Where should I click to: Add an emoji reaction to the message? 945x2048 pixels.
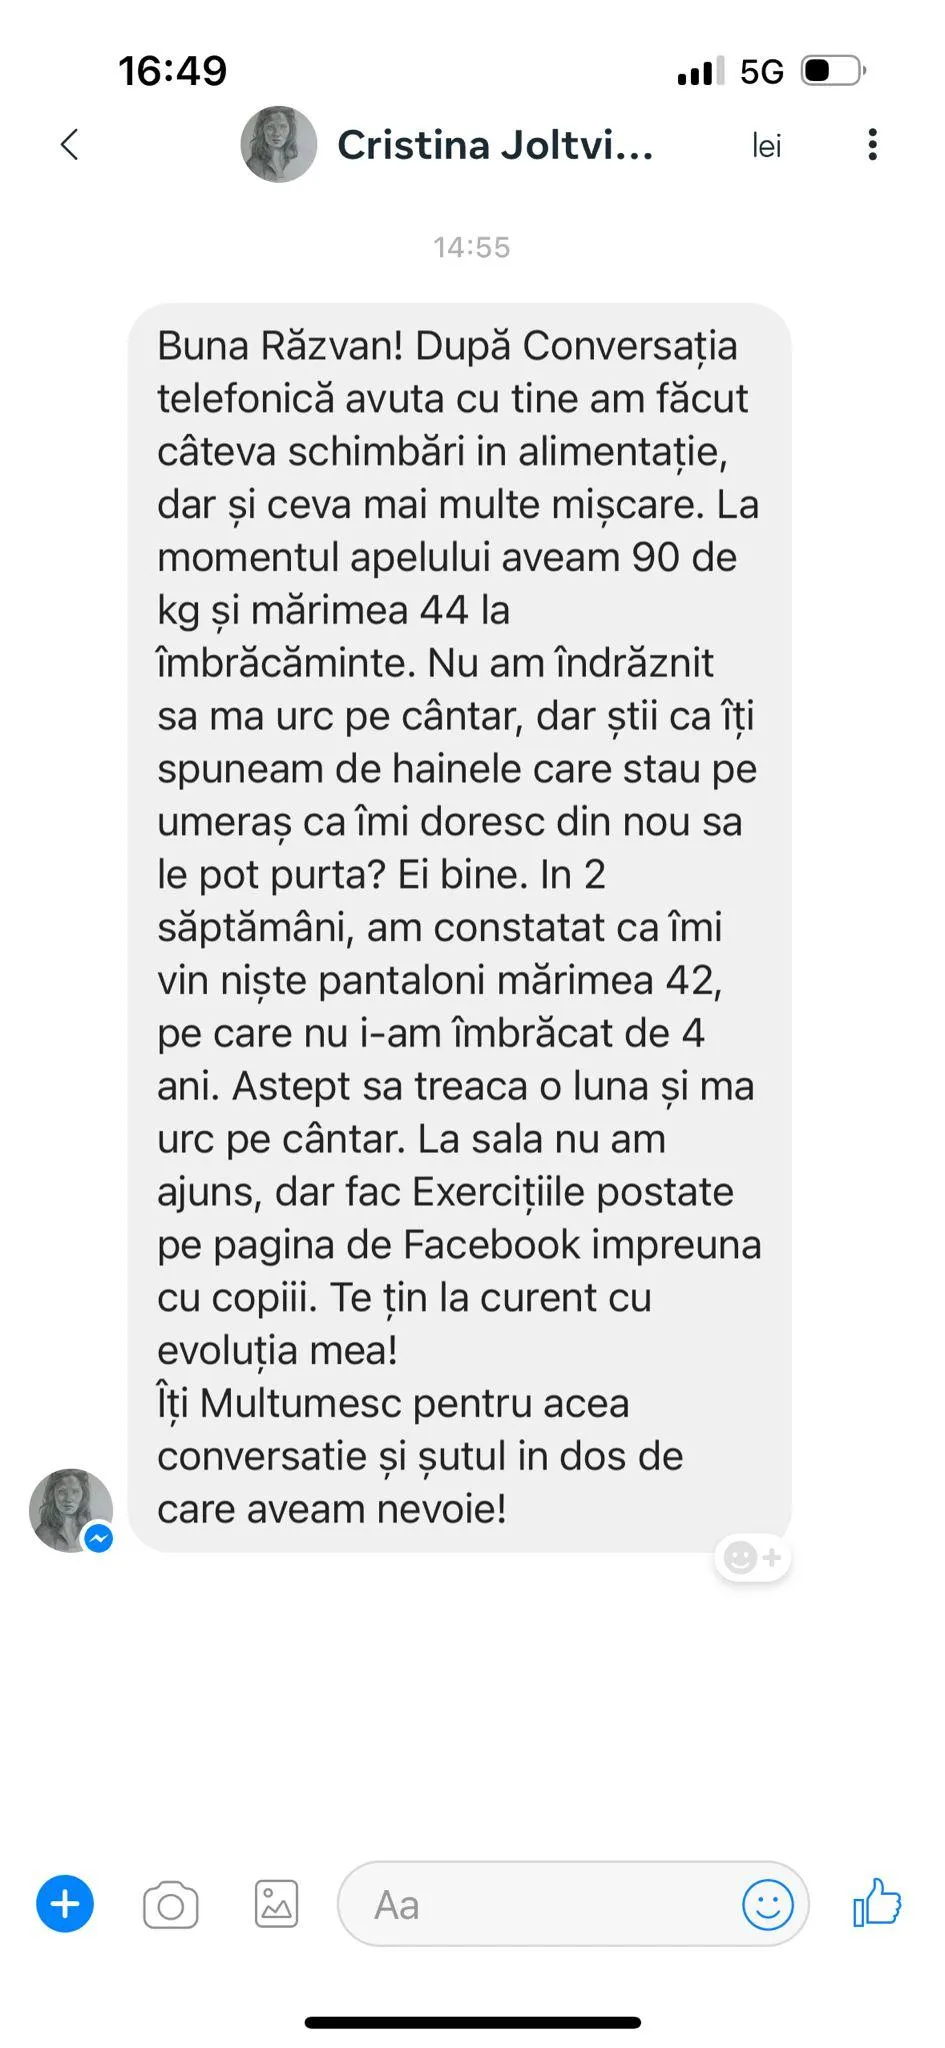[753, 1557]
